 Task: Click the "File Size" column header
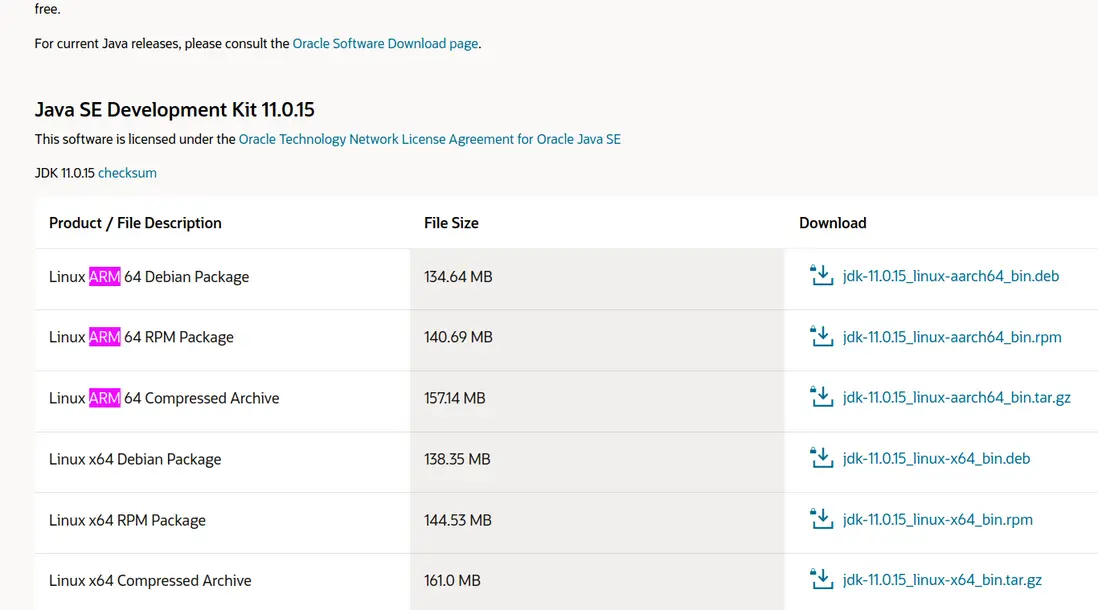tap(451, 223)
